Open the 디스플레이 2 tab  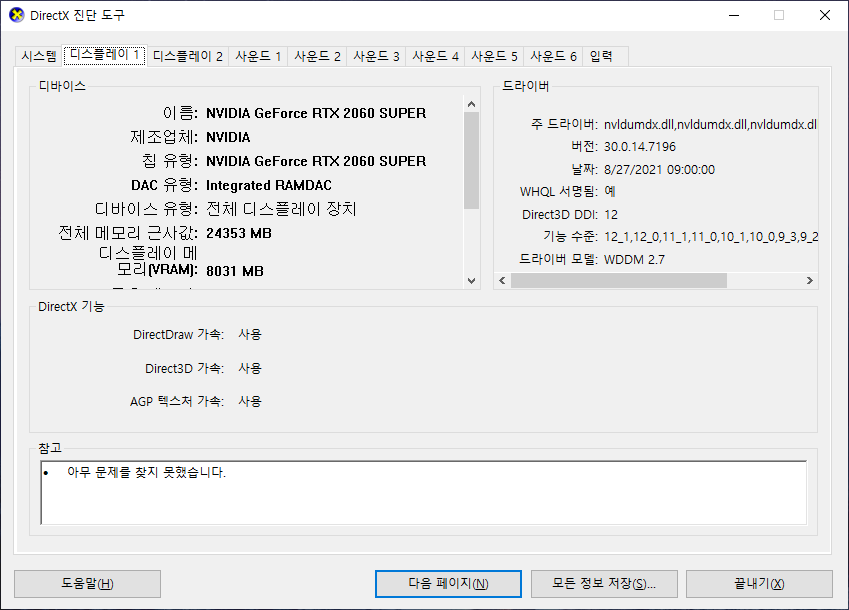pos(188,56)
